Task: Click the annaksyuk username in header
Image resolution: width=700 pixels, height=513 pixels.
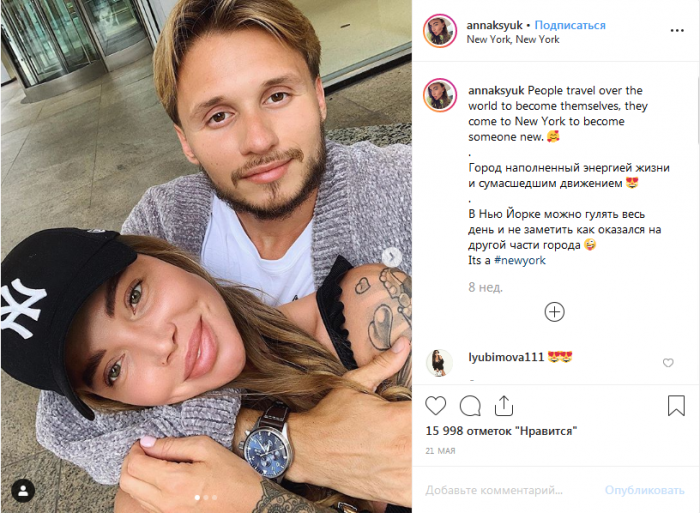Action: [494, 25]
